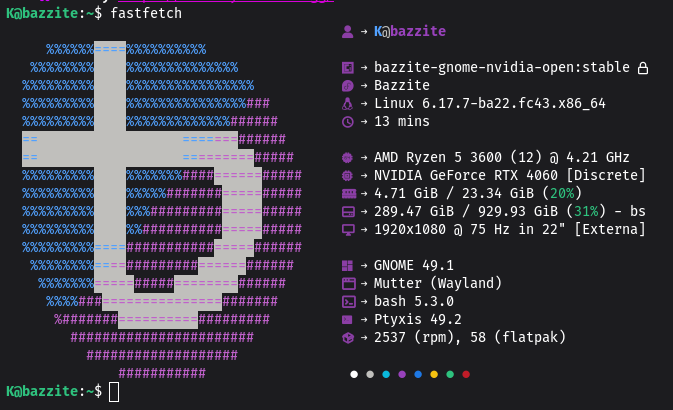Viewport: 673px width, 410px height.
Task: Click the '13 mins' uptime value
Action: click(x=402, y=121)
